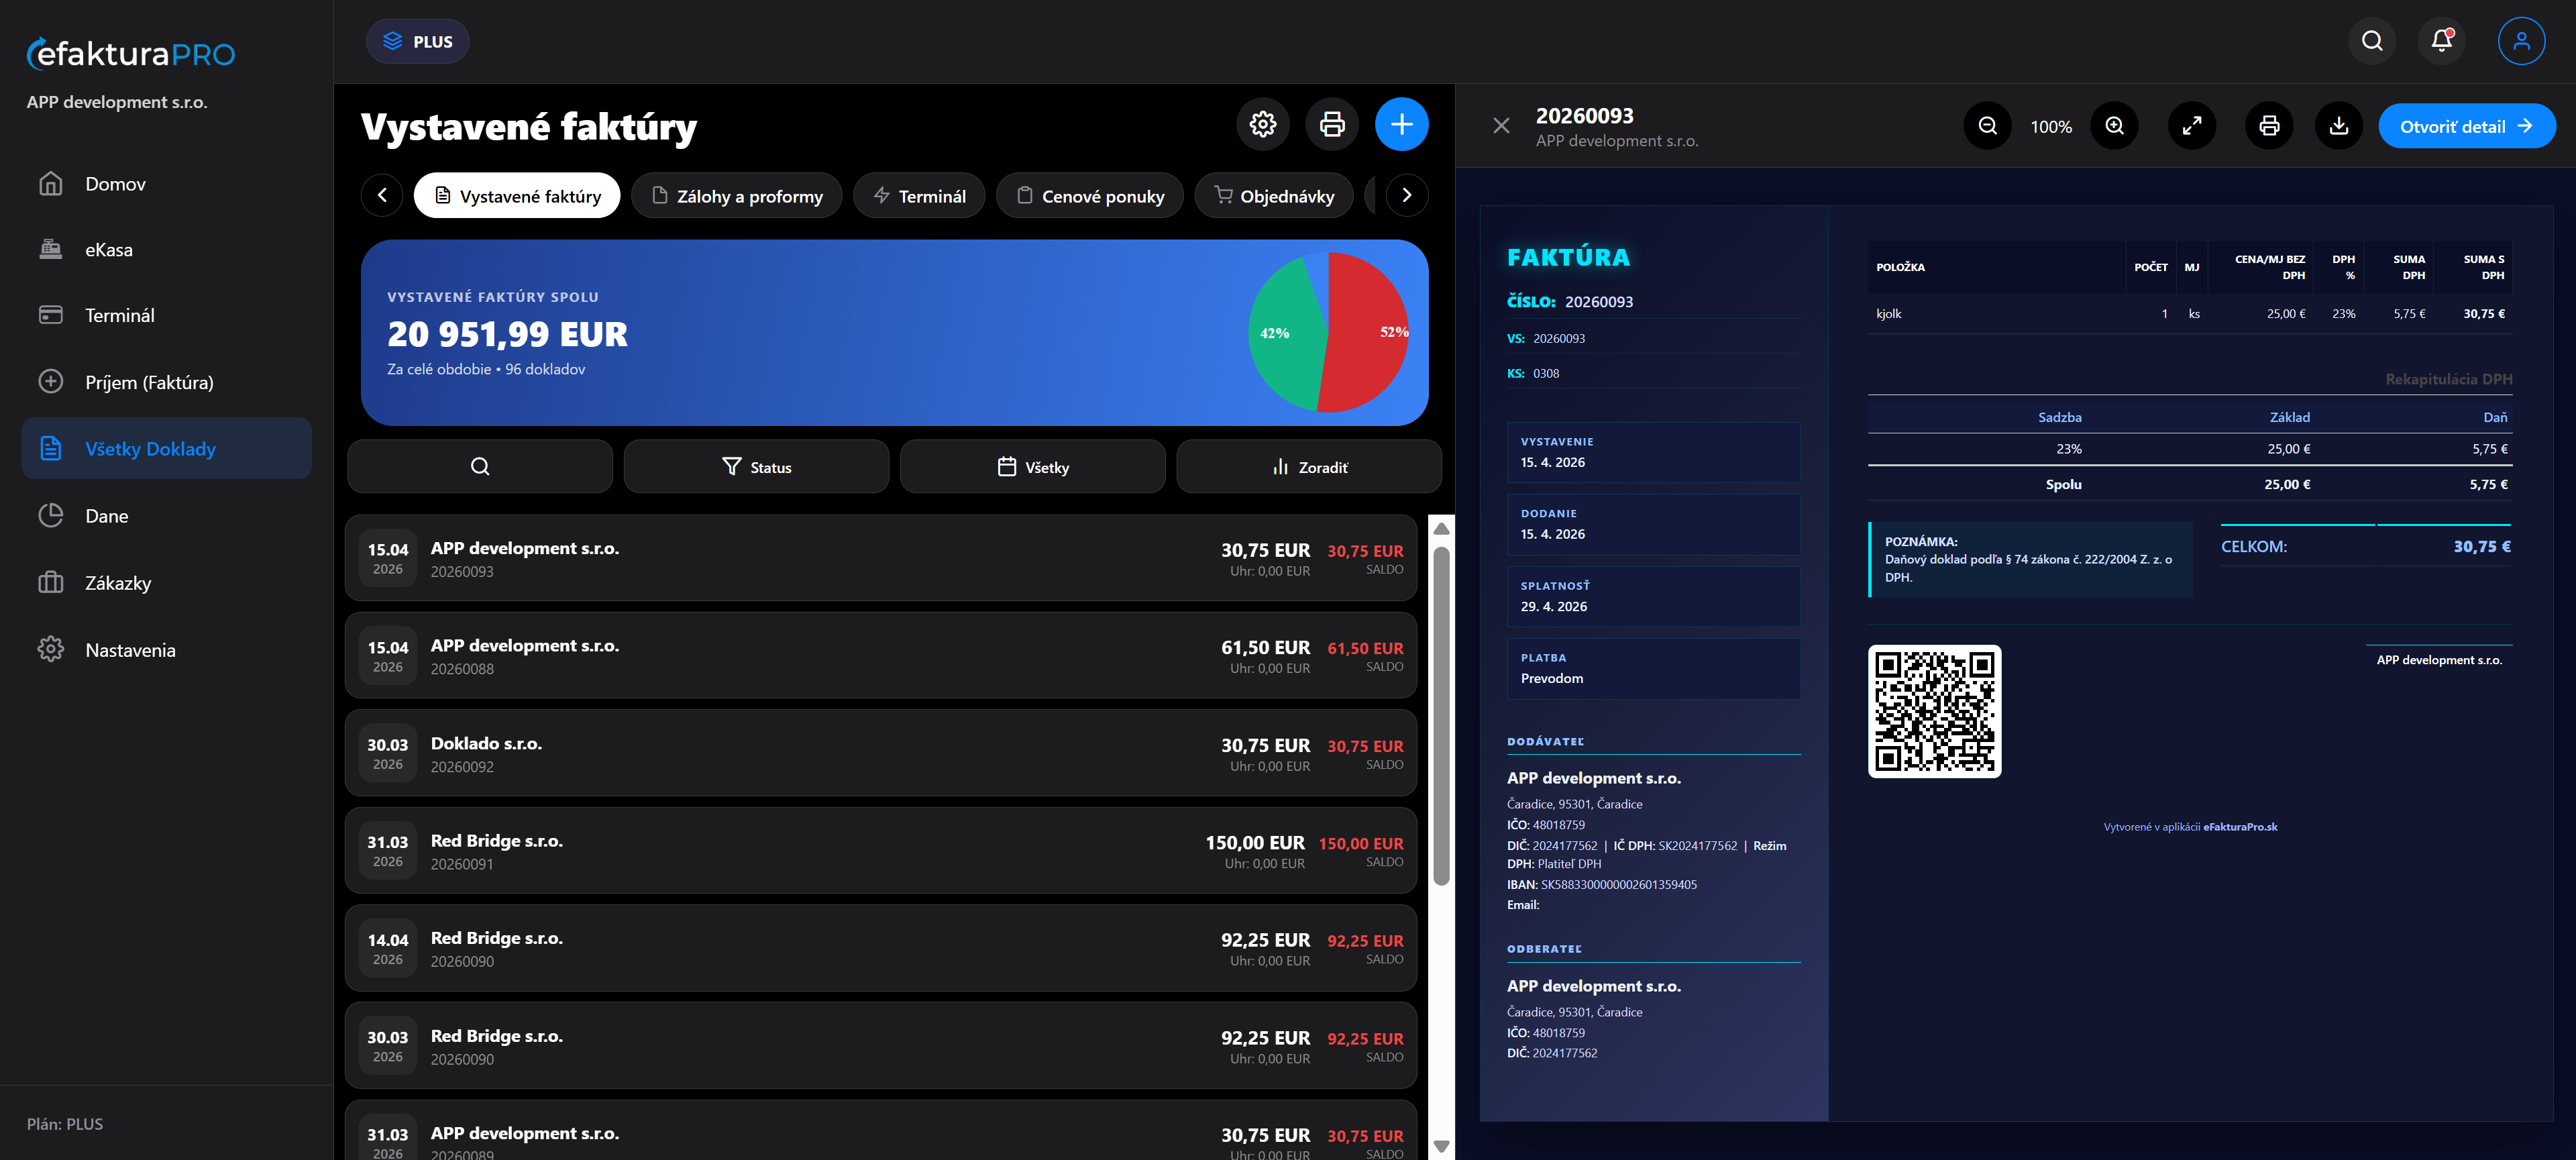The height and width of the screenshot is (1160, 2576).
Task: Open invoice 20260093 for APP development s.r.o.
Action: [x=880, y=558]
